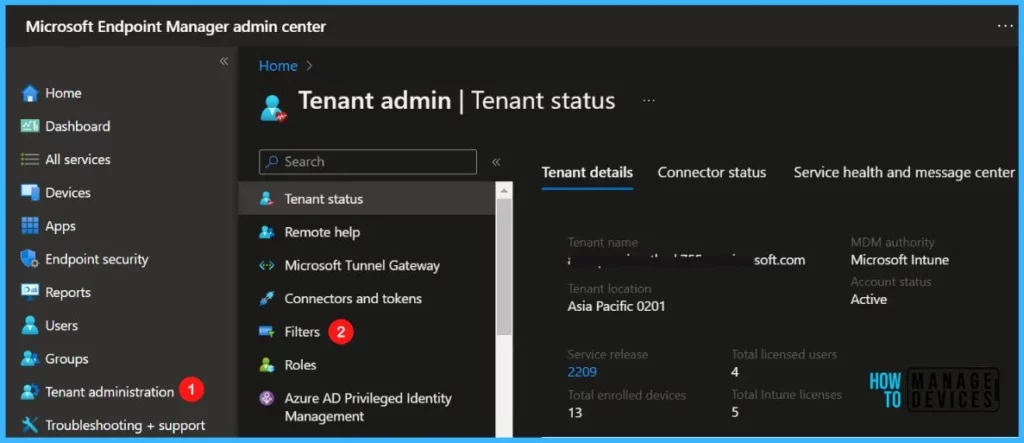Click the tenant menu vertical scrollbar thumb
The width and height of the screenshot is (1024, 443).
[504, 268]
